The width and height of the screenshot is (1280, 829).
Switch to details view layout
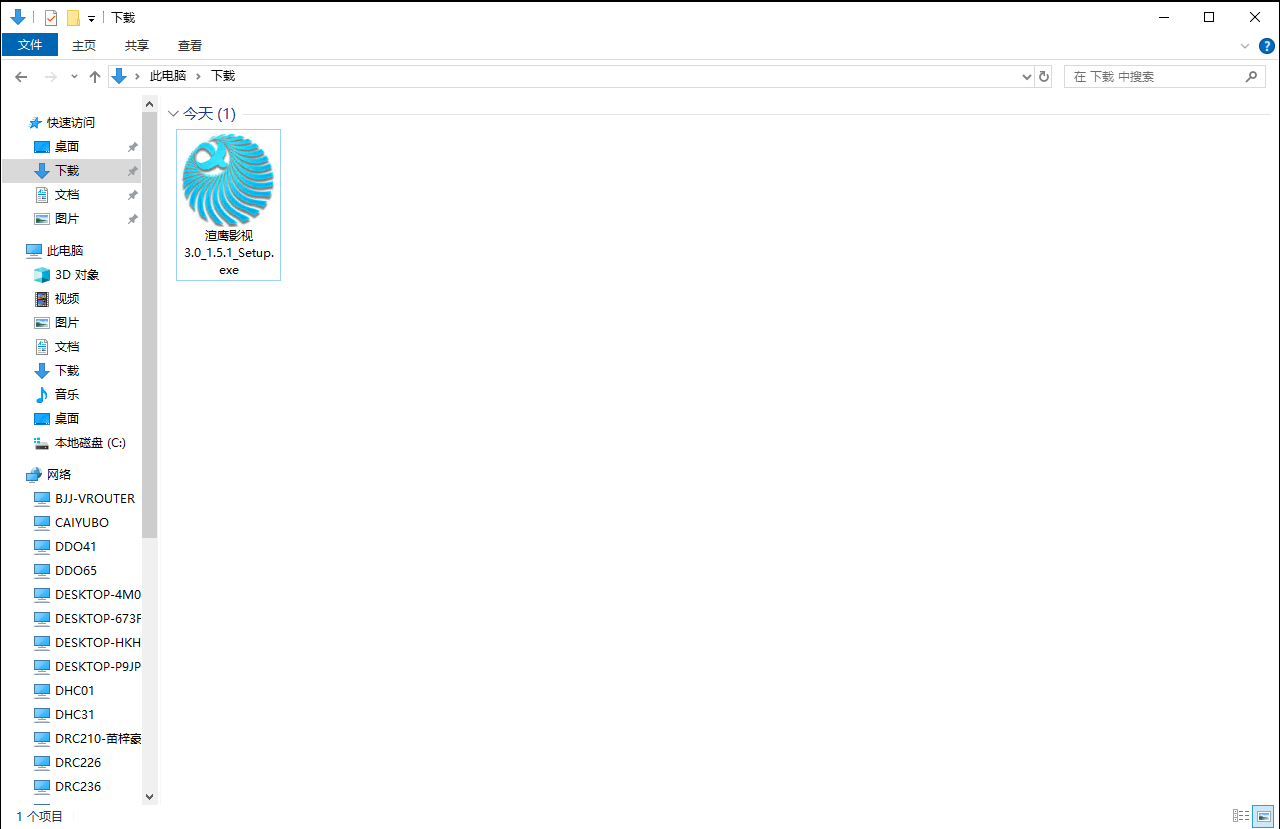(x=1241, y=816)
